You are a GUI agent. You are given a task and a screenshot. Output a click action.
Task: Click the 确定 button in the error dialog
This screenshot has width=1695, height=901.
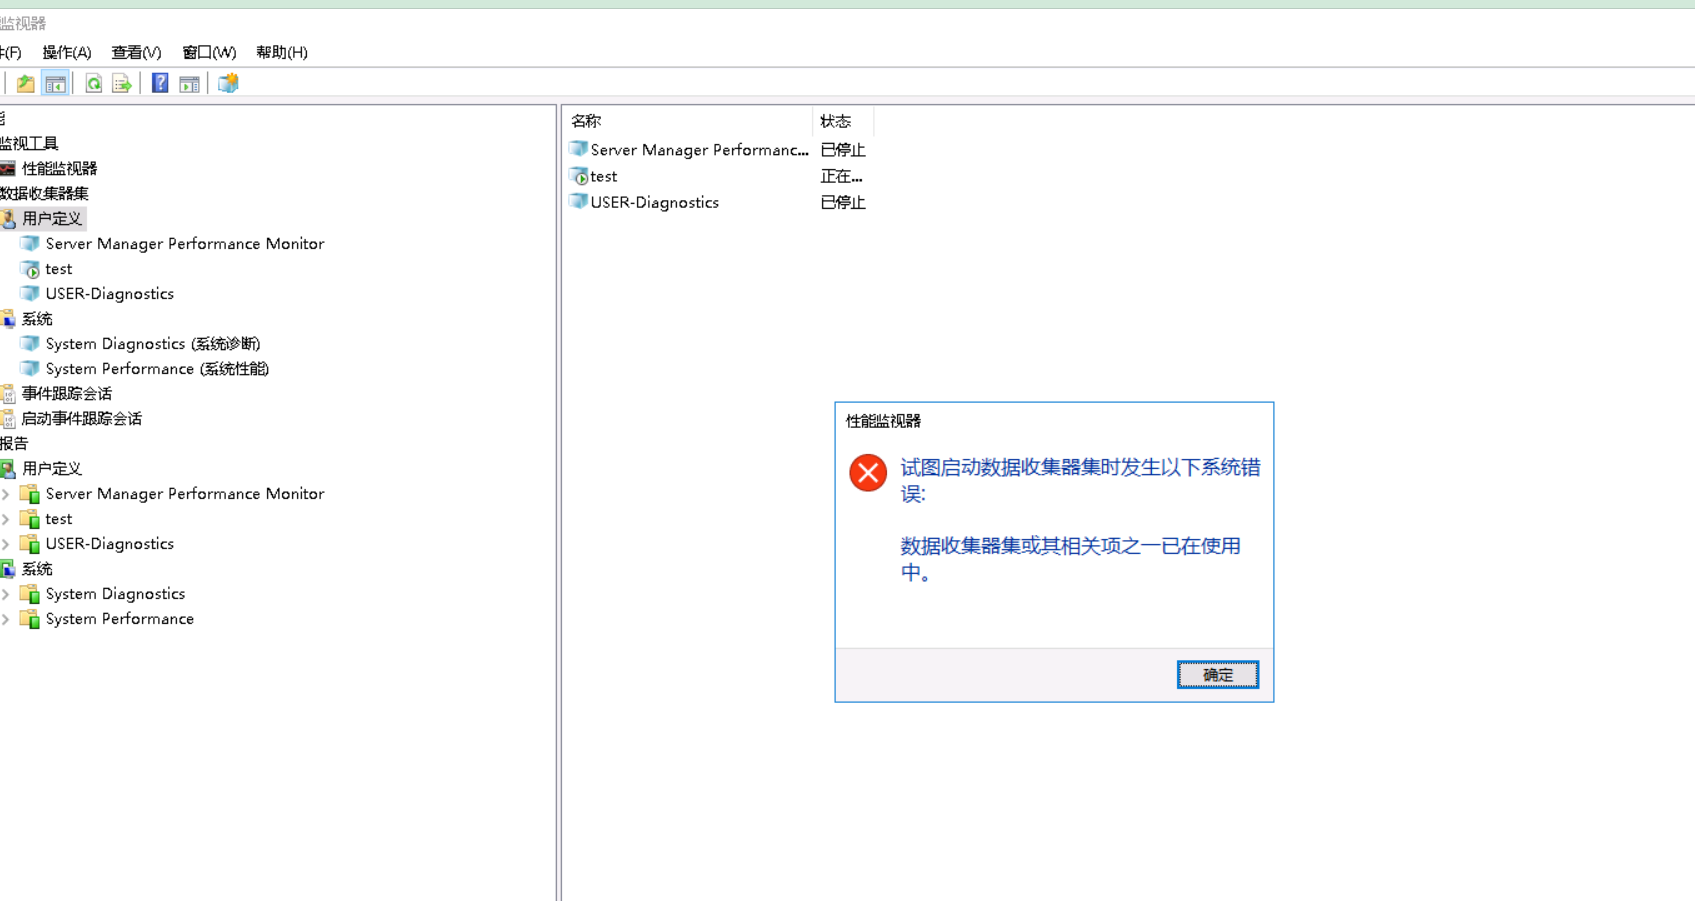1217,674
